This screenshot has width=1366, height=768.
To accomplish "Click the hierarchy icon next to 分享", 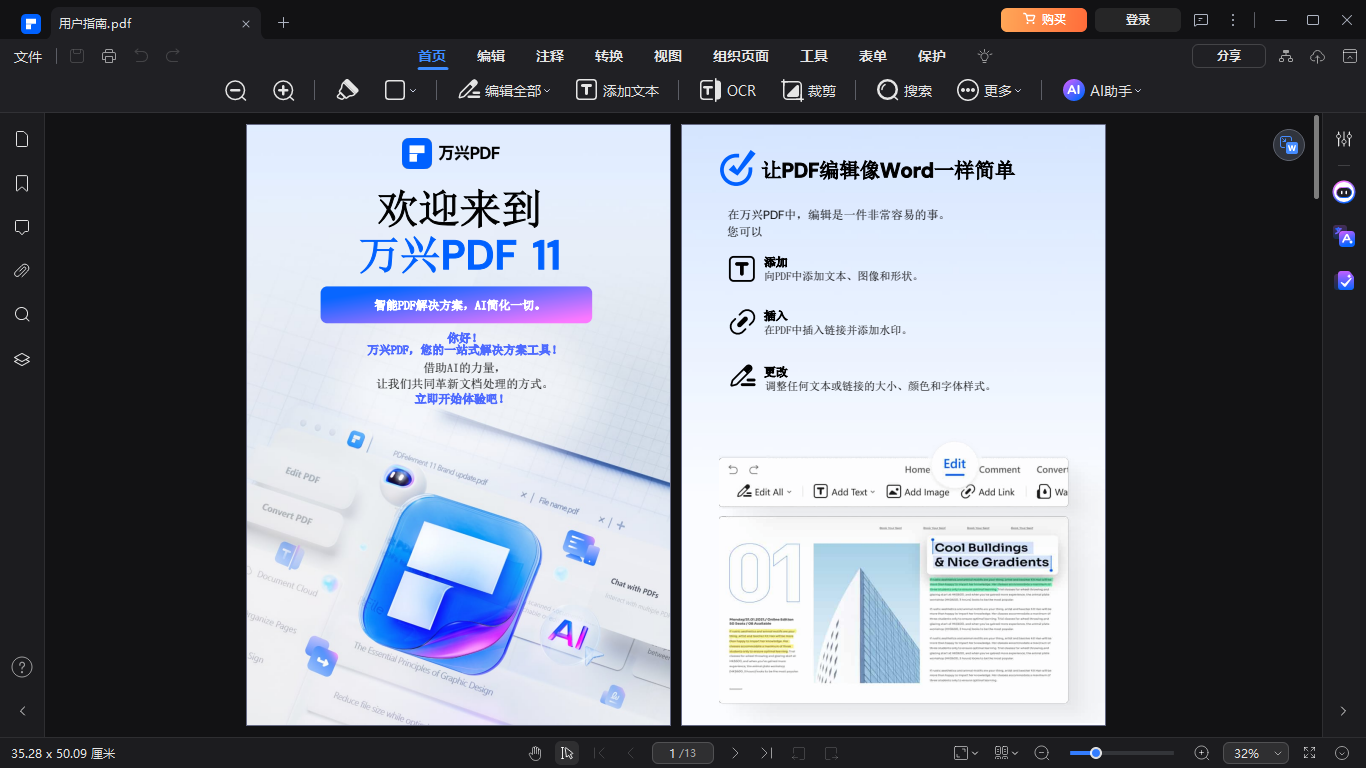I will (x=1286, y=56).
